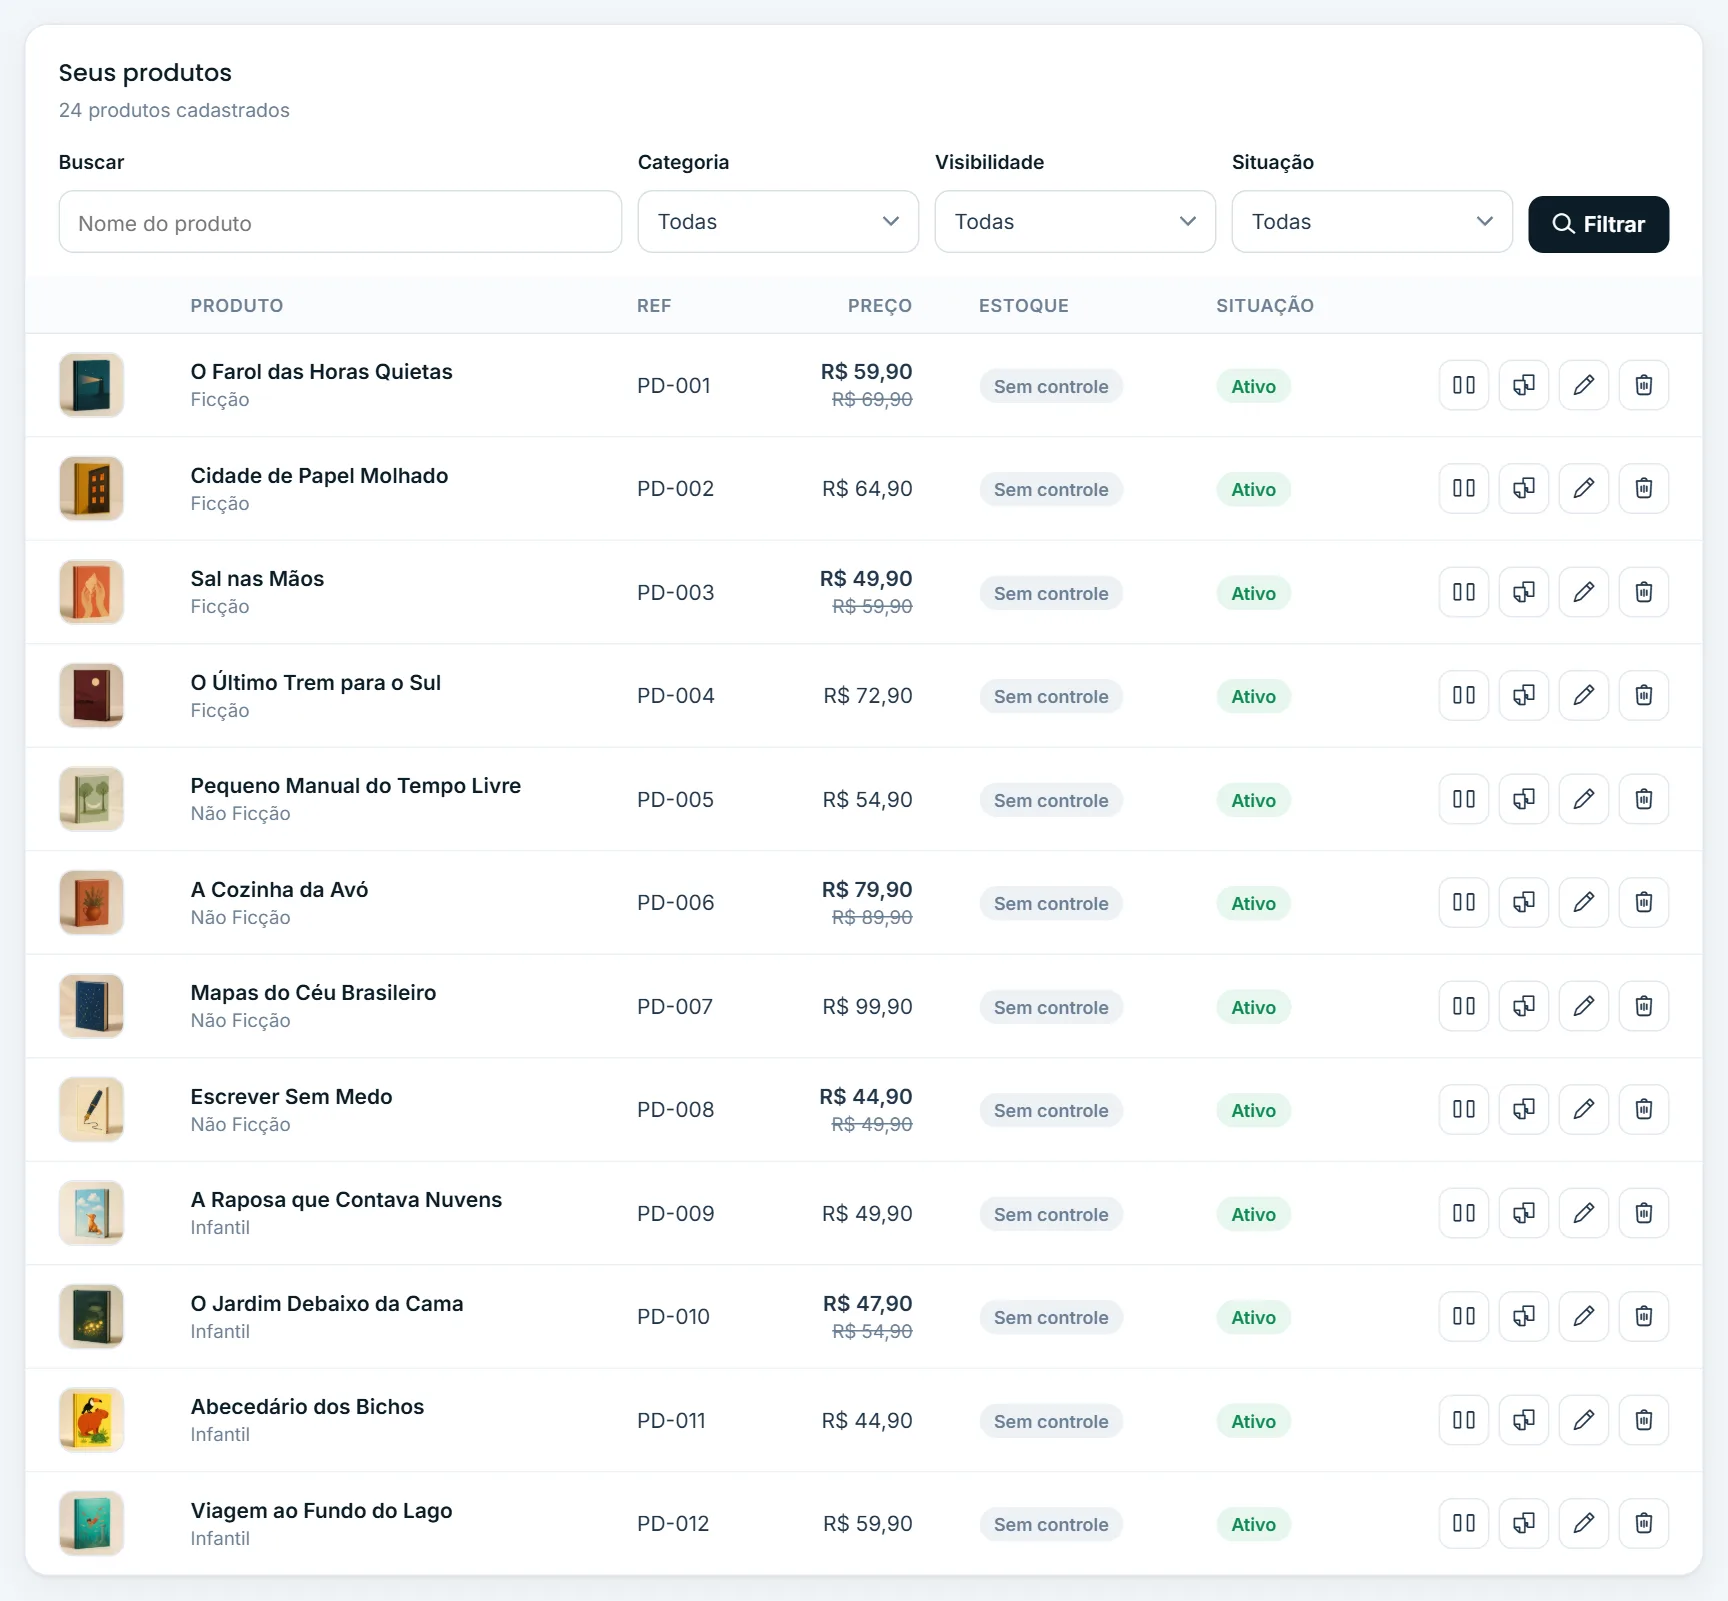Screen dimensions: 1728x1601
Task: Click Sal nas Mãos cover thumbnail
Action: 91,592
